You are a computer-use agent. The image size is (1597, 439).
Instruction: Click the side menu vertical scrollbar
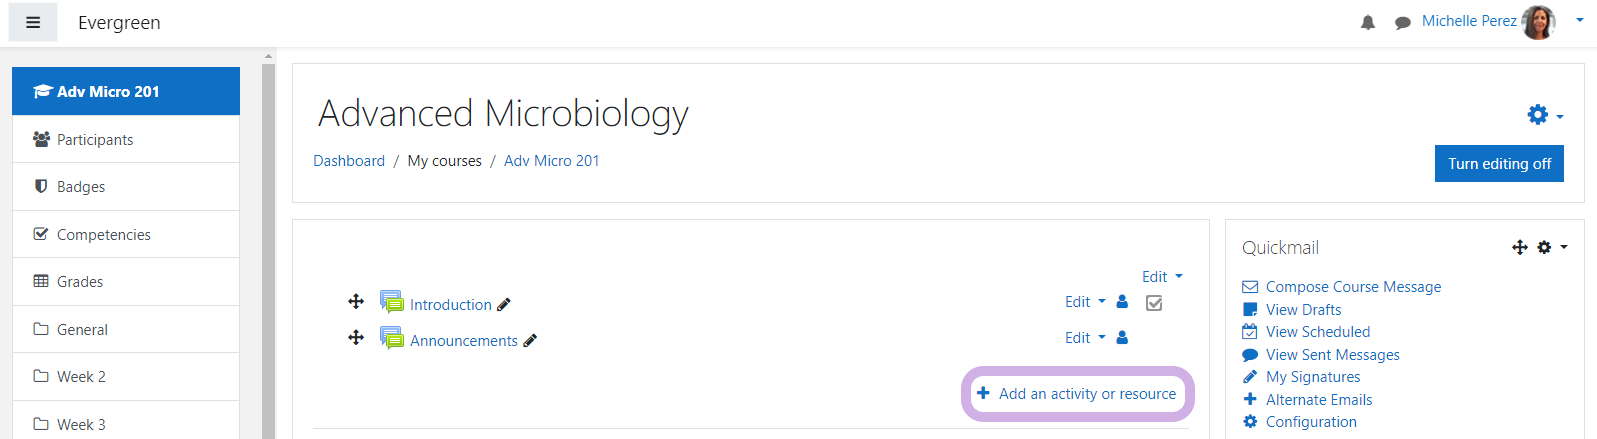coord(268,250)
